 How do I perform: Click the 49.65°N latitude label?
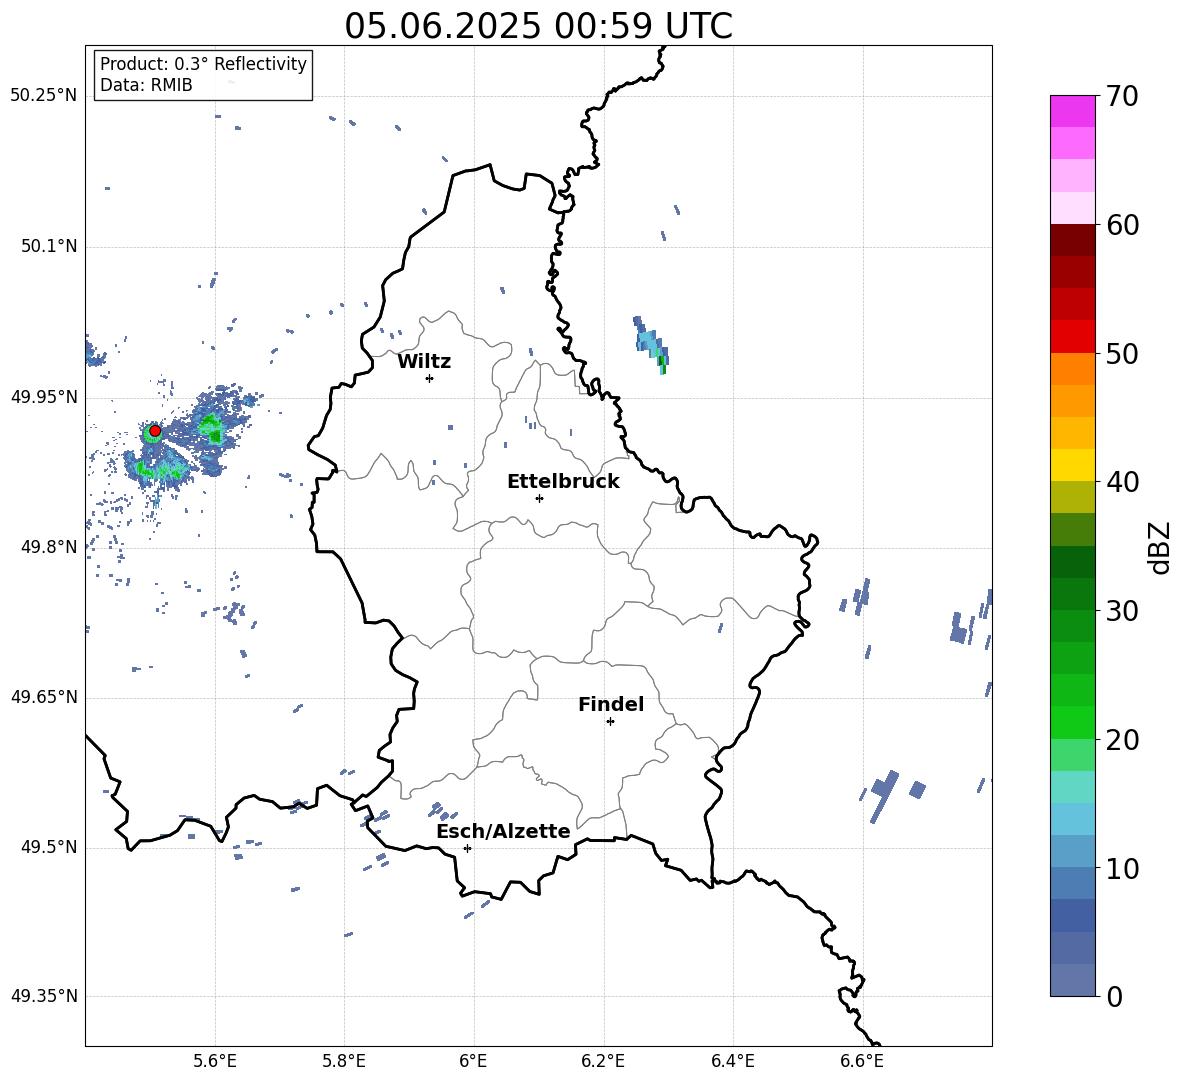pos(44,697)
